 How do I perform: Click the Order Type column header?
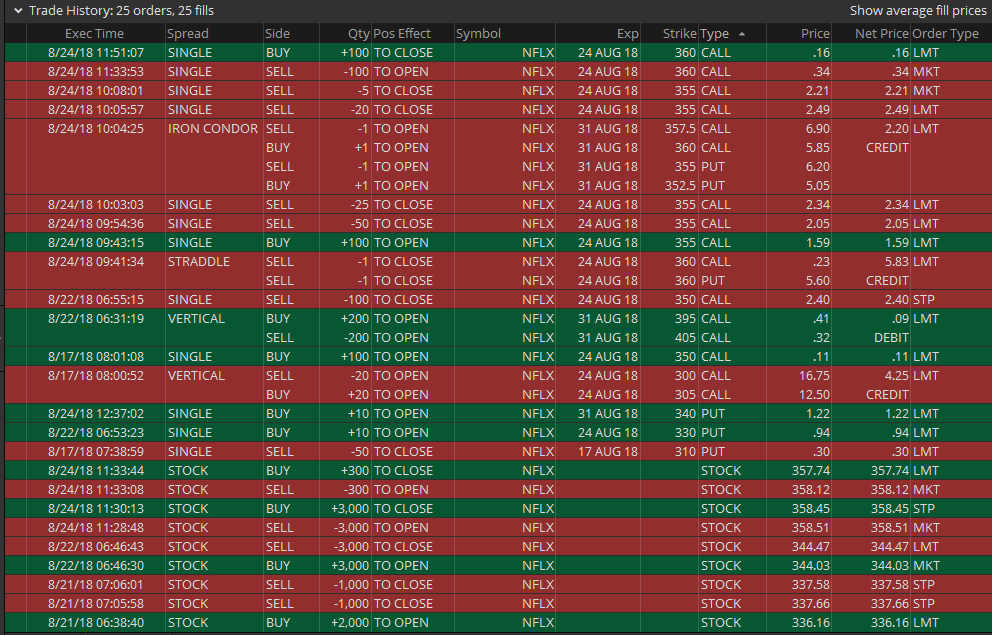click(x=945, y=34)
